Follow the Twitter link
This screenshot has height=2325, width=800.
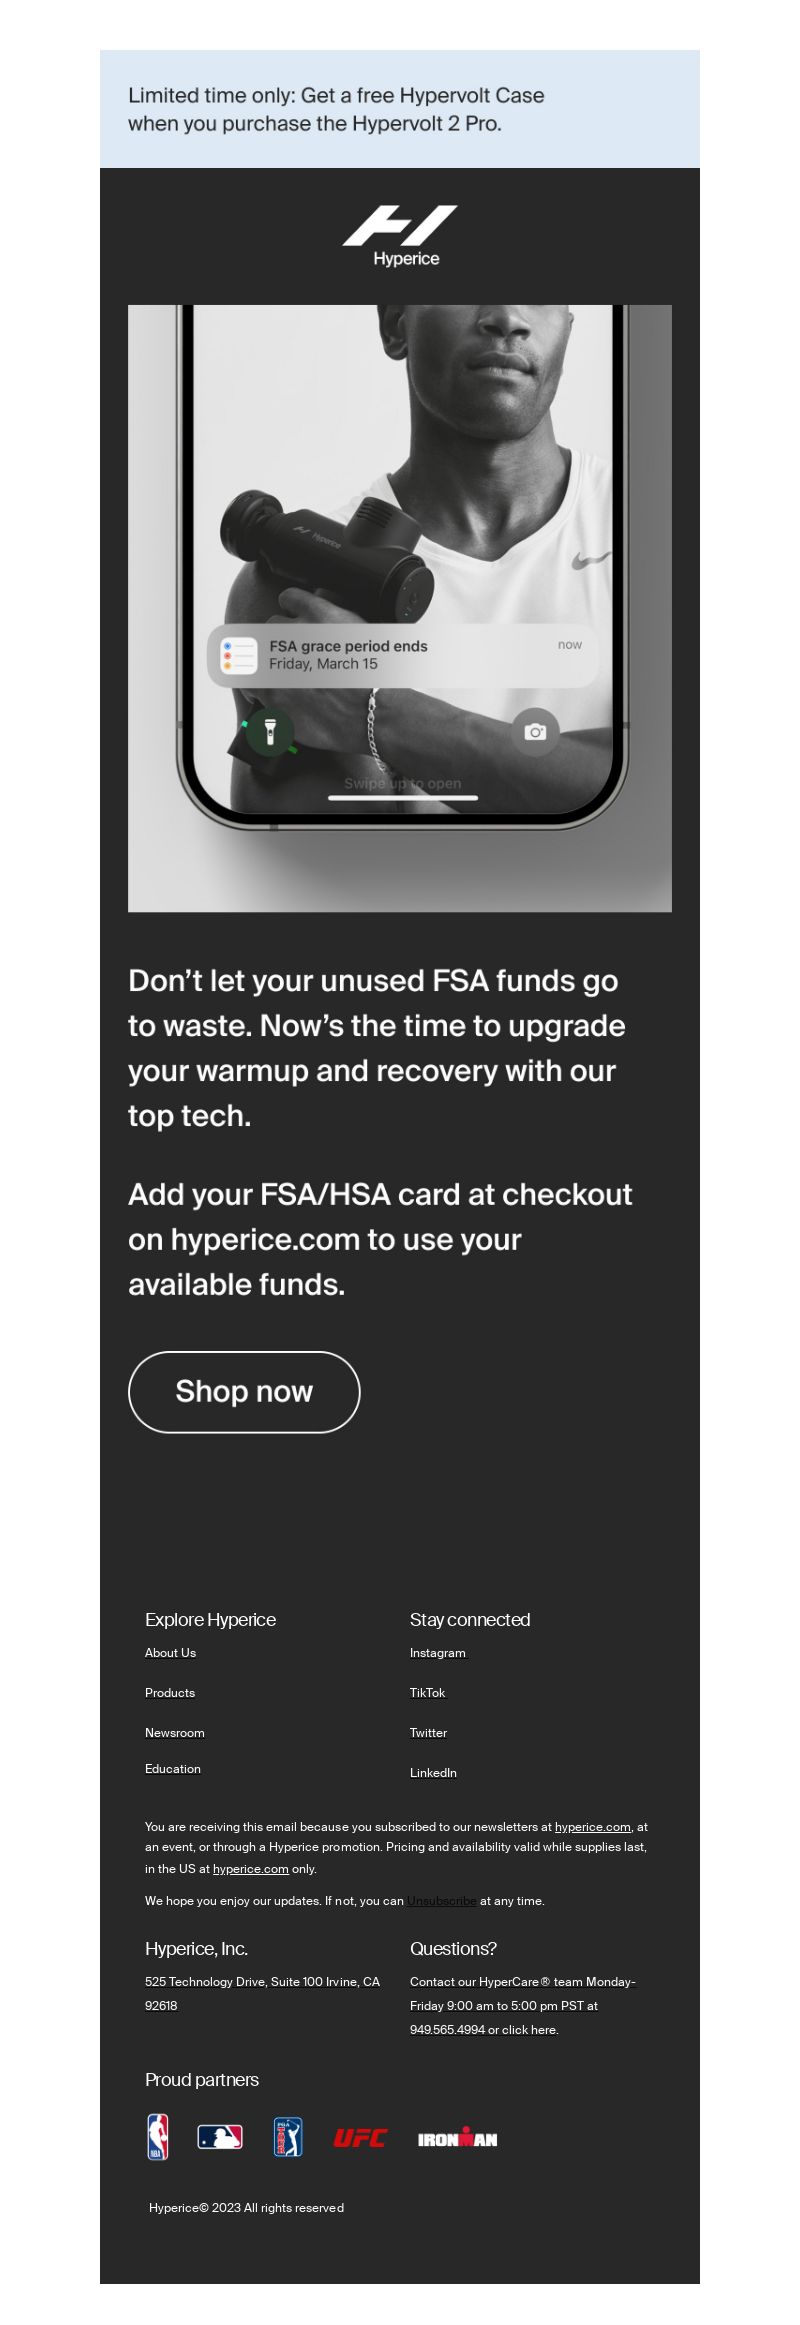(x=428, y=1733)
